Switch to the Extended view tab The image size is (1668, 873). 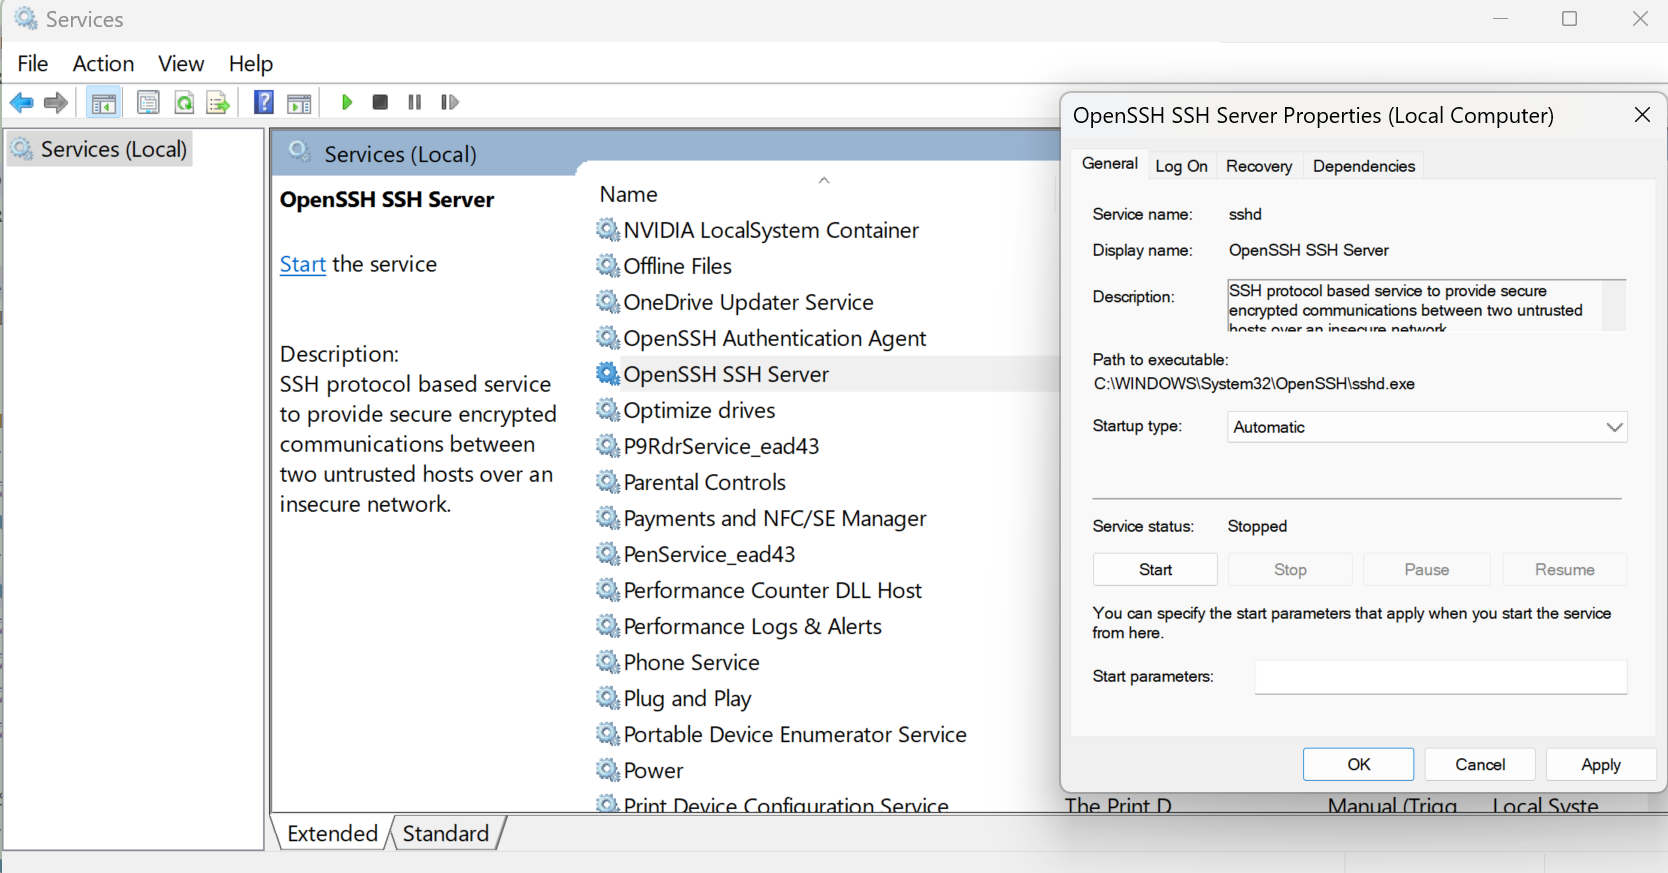tap(332, 834)
